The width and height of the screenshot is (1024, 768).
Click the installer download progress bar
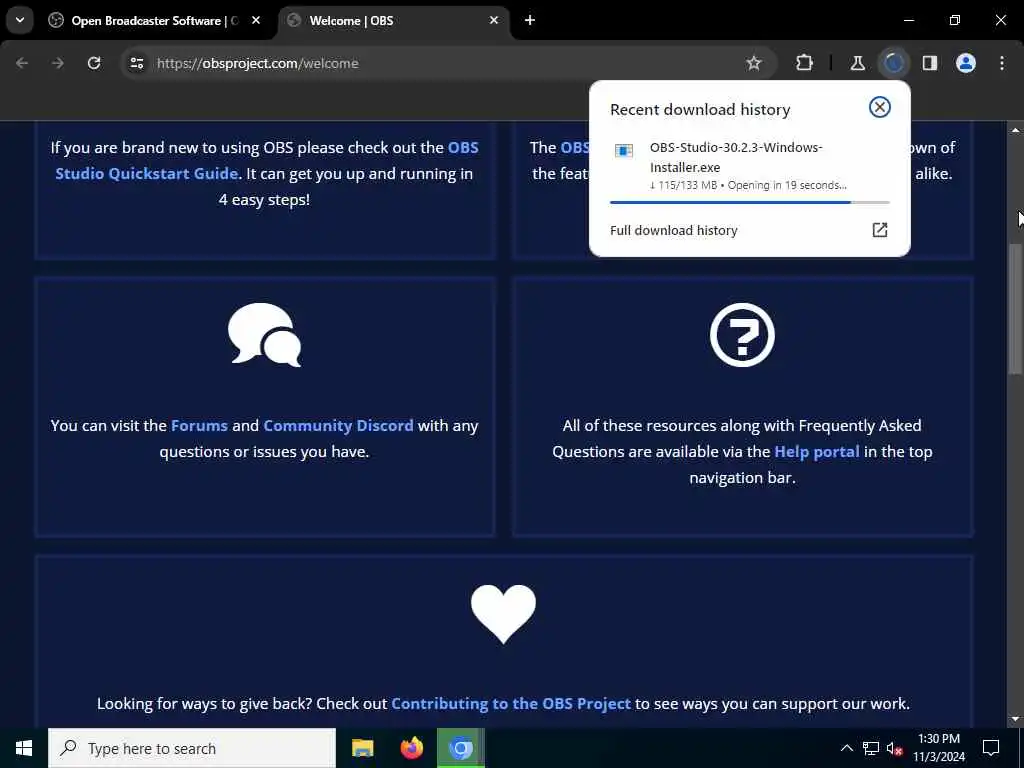[x=749, y=202]
